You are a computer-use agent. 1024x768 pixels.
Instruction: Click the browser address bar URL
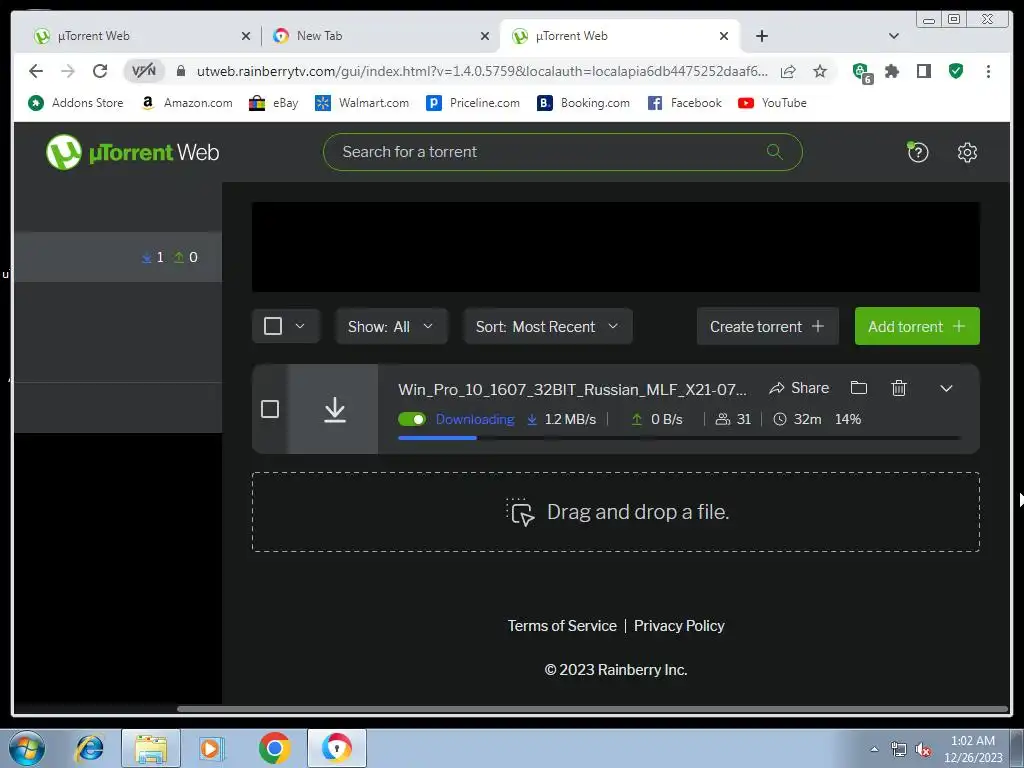(x=482, y=71)
